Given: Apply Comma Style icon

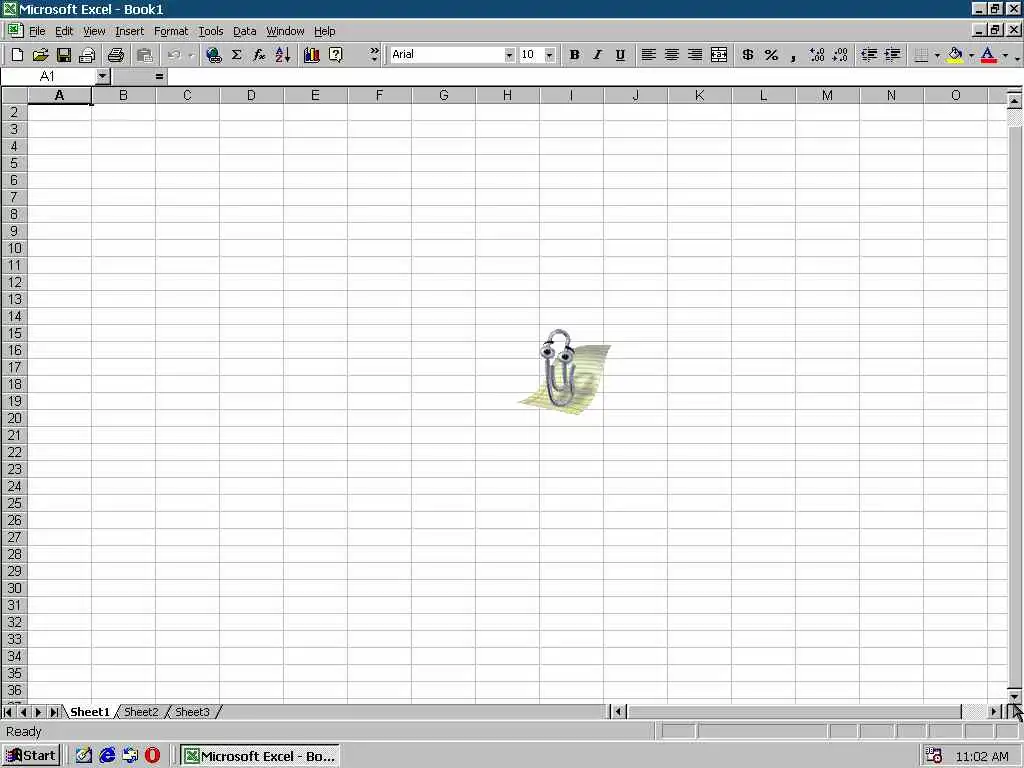Looking at the screenshot, I should click(x=793, y=55).
